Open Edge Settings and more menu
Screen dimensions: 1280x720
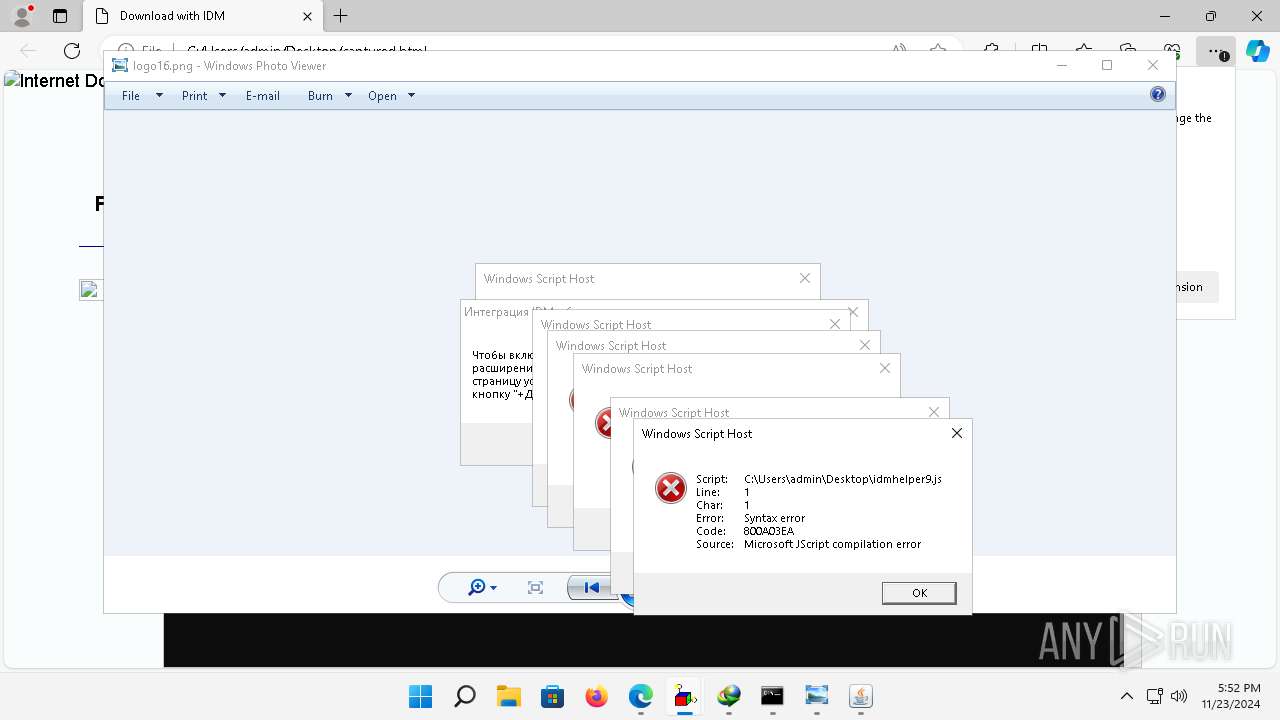click(x=1216, y=51)
